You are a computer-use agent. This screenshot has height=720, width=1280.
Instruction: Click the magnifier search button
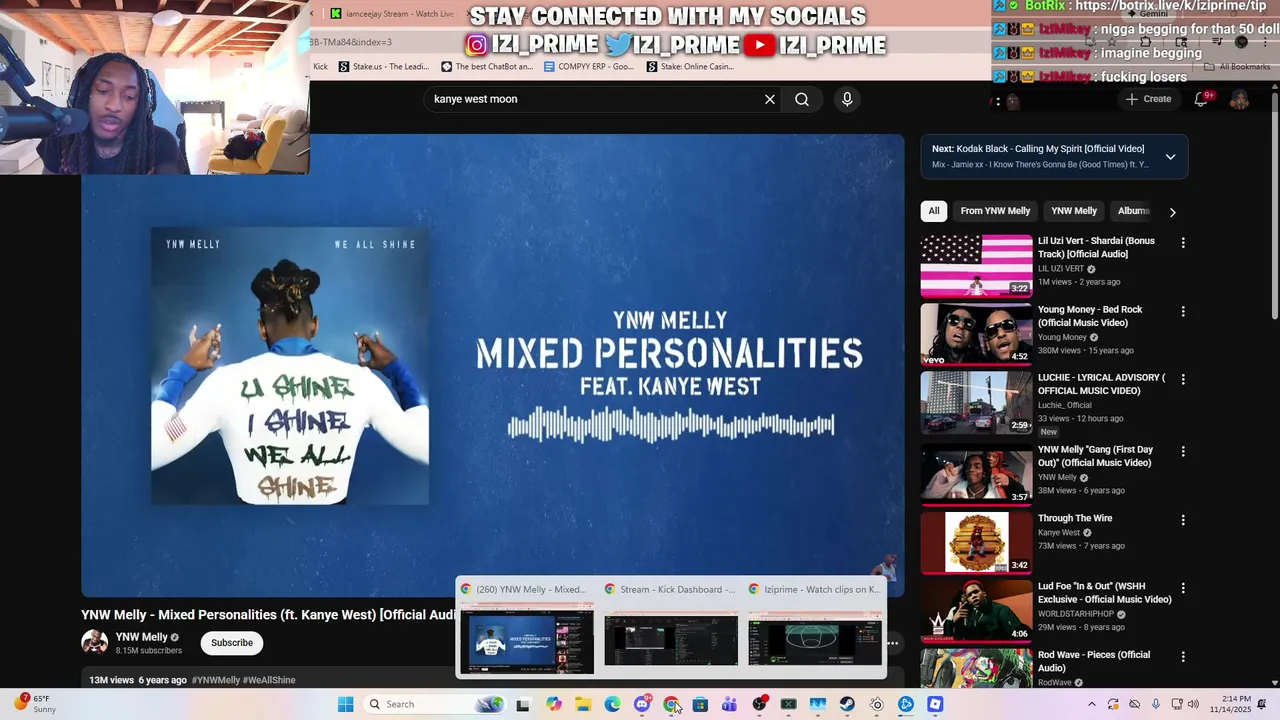tap(802, 99)
